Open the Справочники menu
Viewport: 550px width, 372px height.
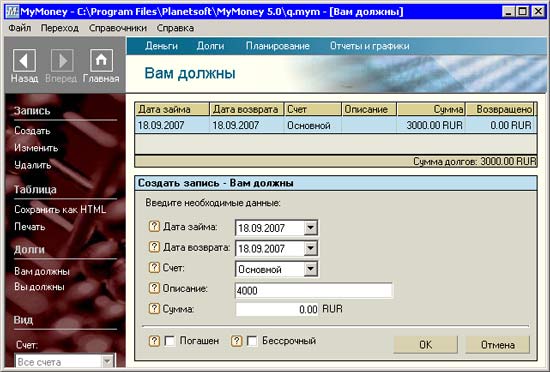tap(118, 28)
